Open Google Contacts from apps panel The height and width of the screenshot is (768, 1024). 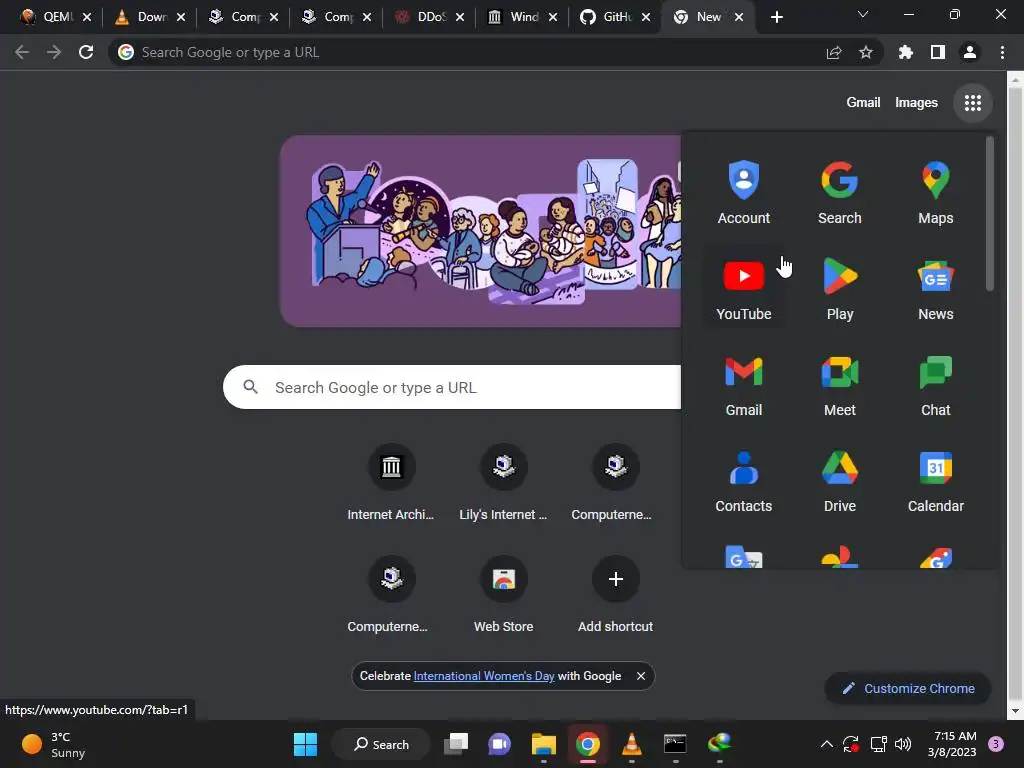click(743, 481)
